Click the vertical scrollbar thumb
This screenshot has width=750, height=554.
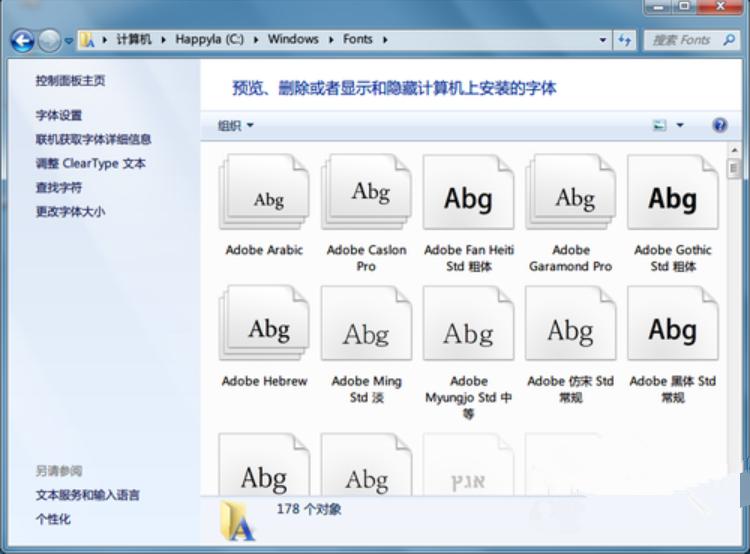(734, 169)
